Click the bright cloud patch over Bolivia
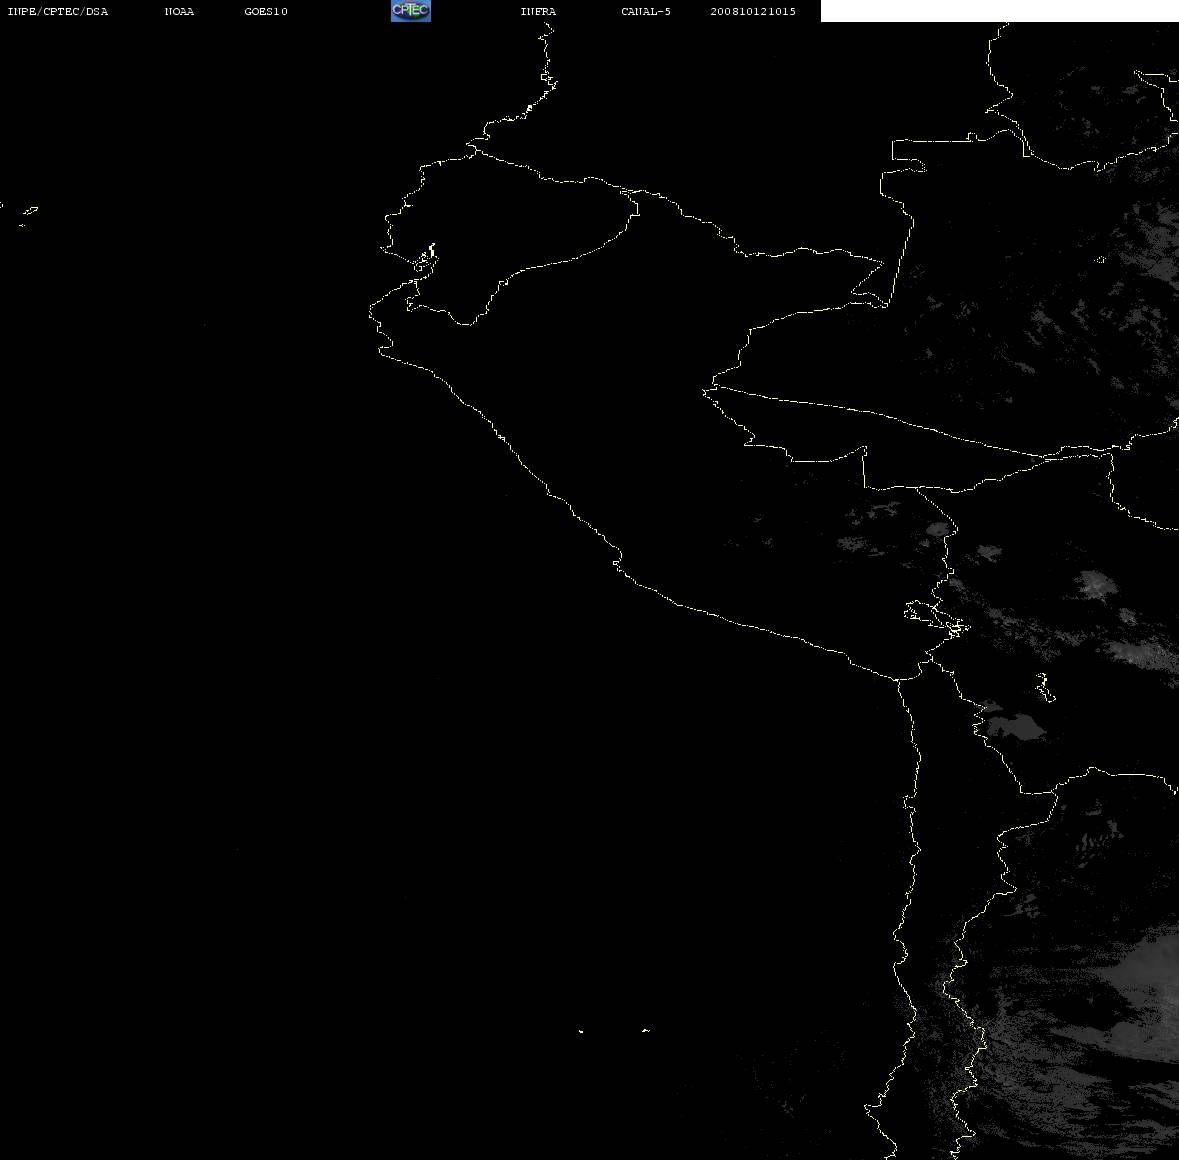Screen dimensions: 1179x1160 click(1096, 584)
